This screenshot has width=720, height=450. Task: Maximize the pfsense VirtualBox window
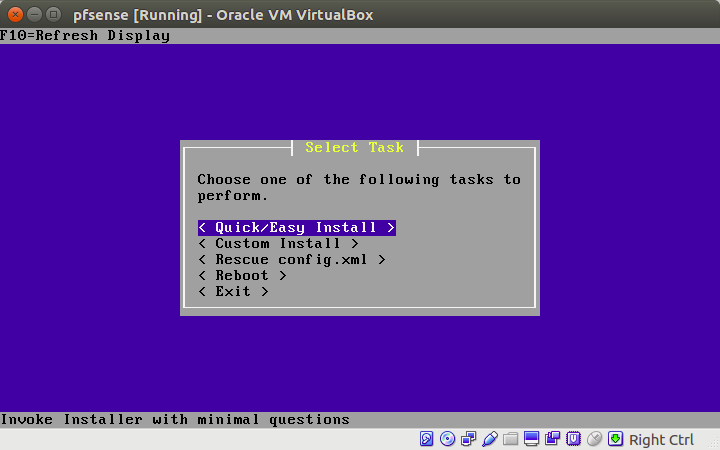(x=54, y=15)
